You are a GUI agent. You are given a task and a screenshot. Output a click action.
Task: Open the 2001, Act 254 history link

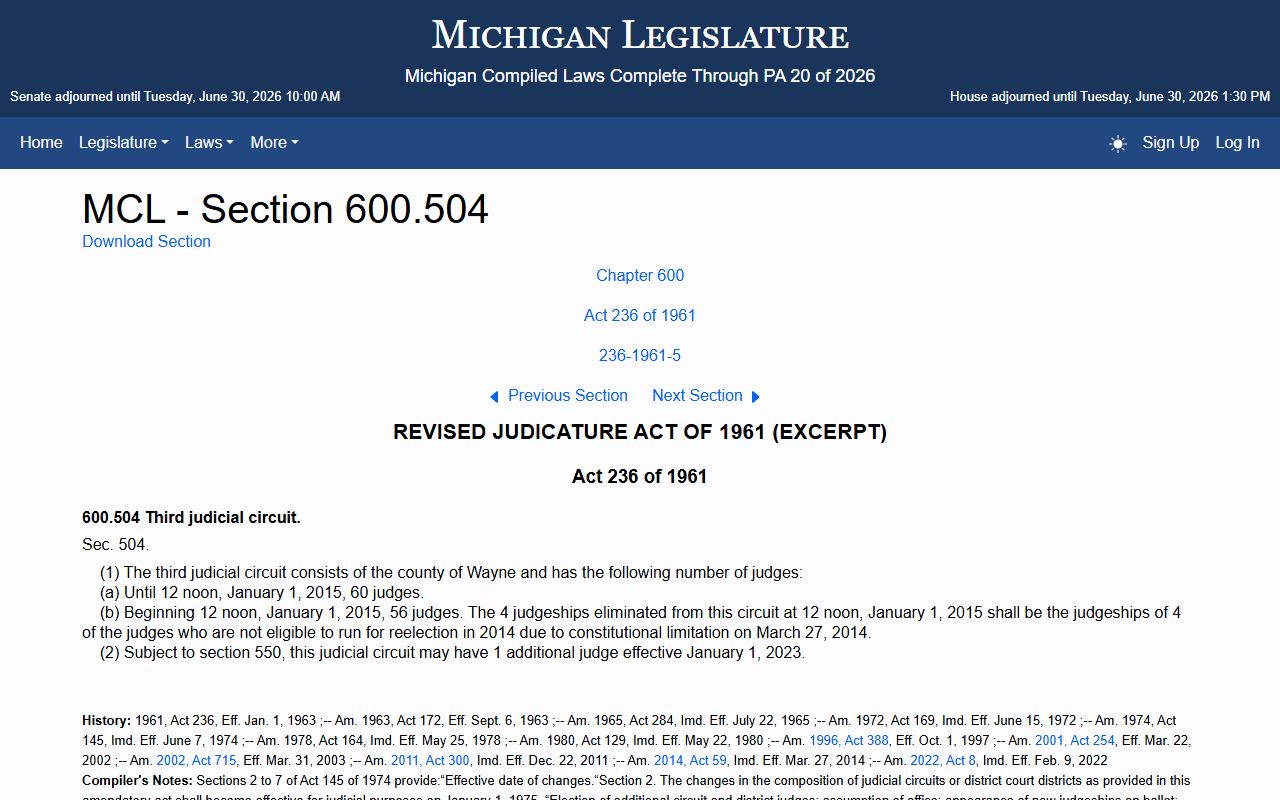[x=1074, y=740]
